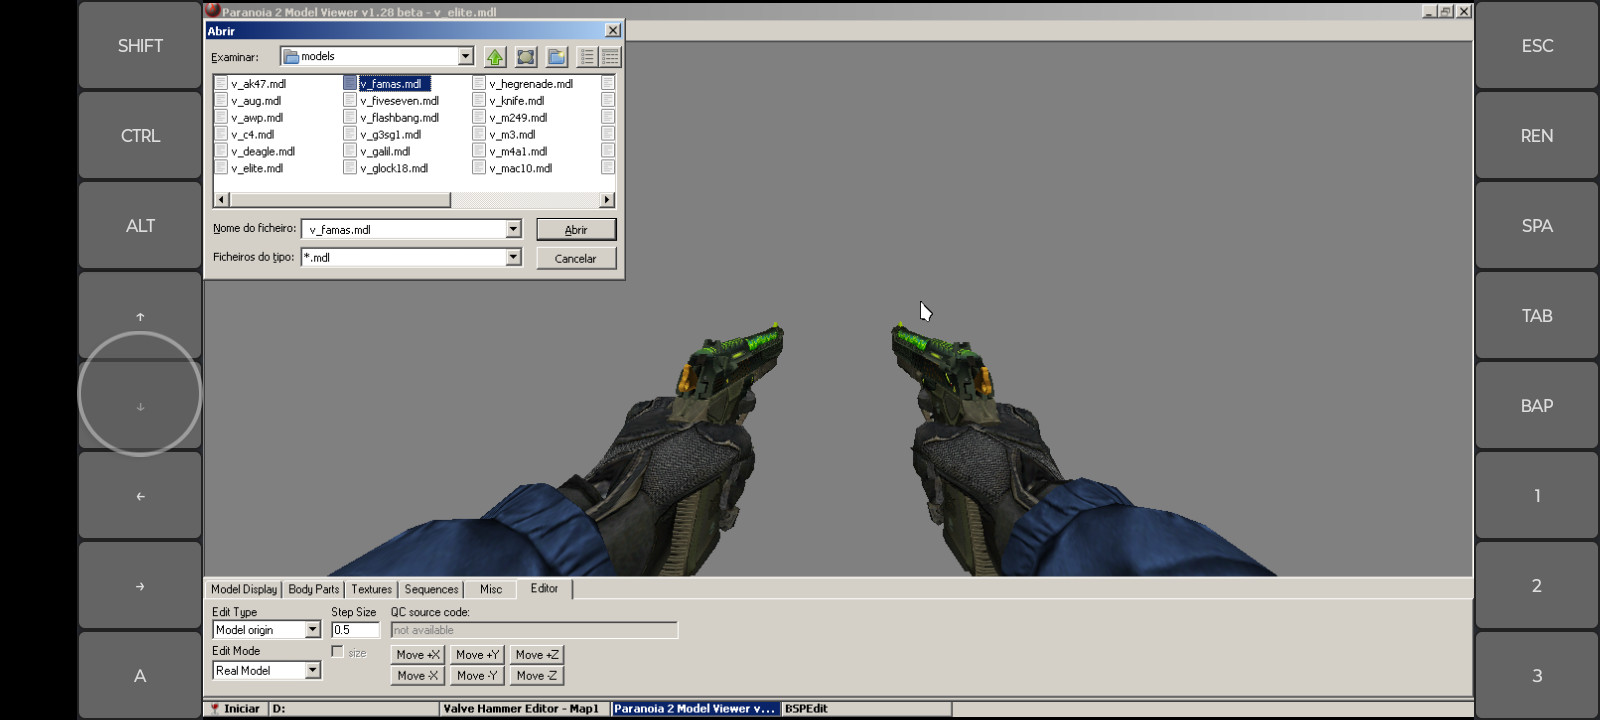Click the Paranoia red app icon in title bar
This screenshot has width=1600, height=720.
[x=212, y=11]
